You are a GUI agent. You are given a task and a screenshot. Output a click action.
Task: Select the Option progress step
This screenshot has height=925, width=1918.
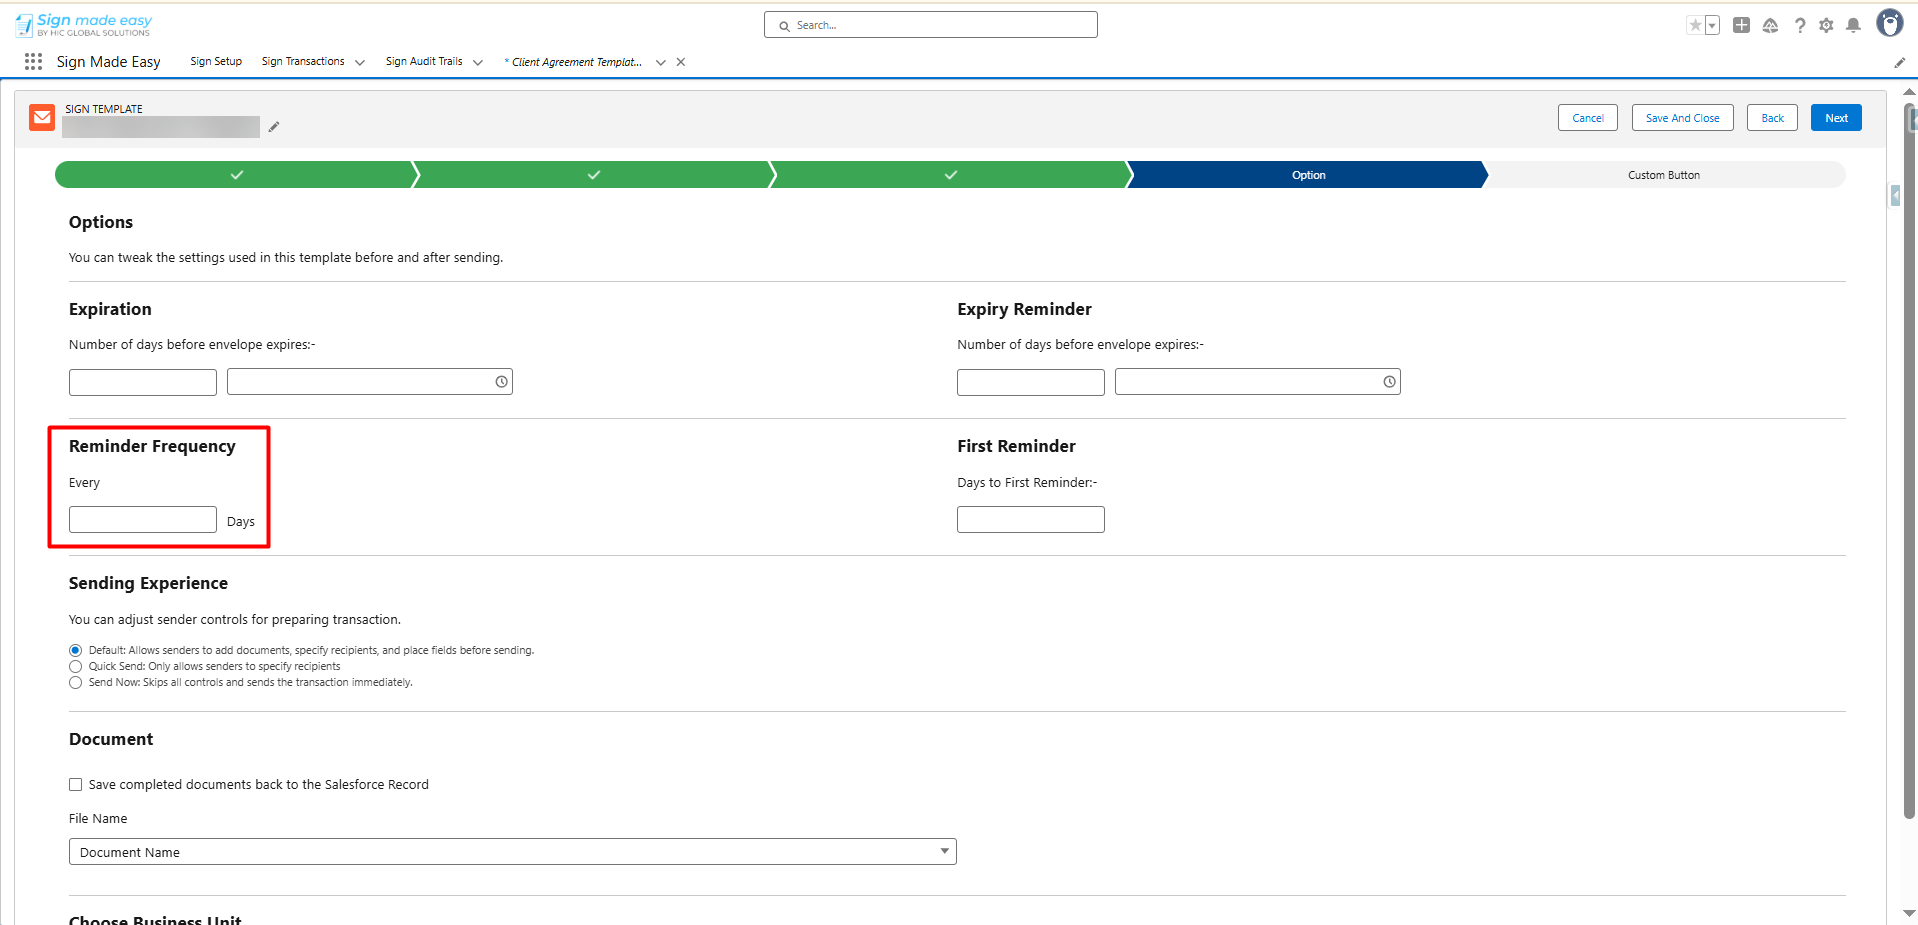coord(1308,175)
